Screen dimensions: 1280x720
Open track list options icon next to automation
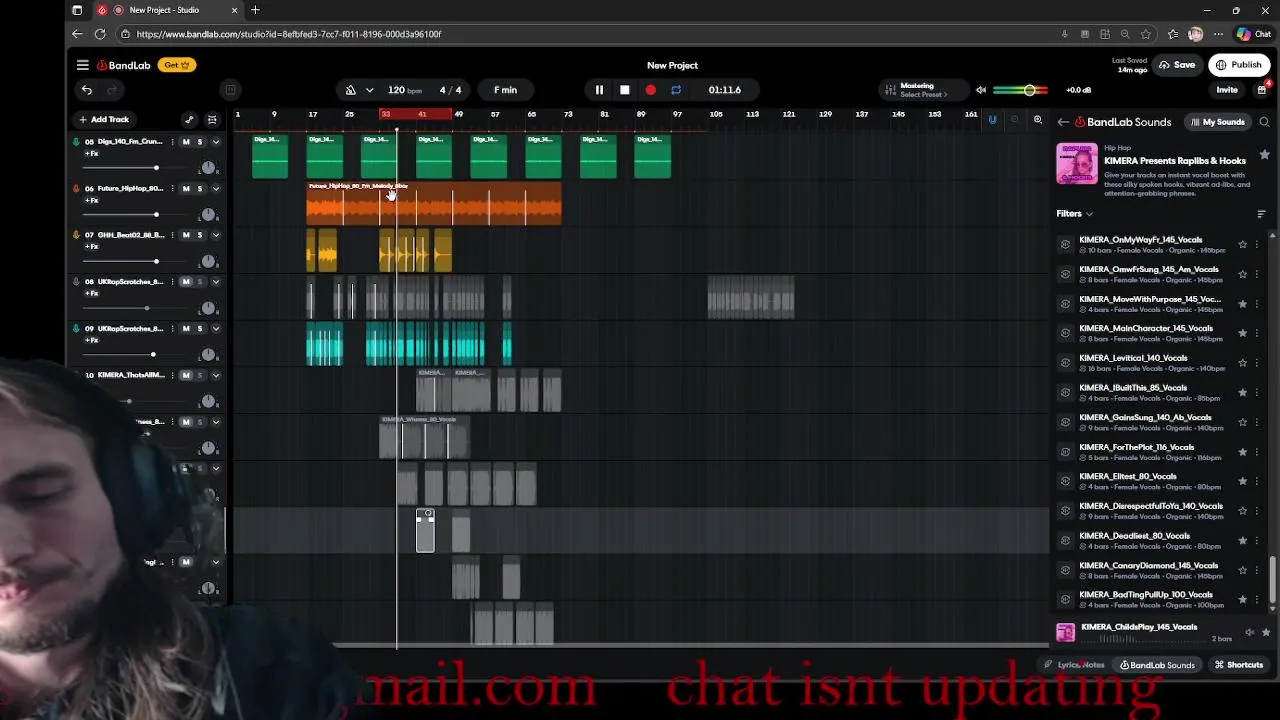point(212,120)
